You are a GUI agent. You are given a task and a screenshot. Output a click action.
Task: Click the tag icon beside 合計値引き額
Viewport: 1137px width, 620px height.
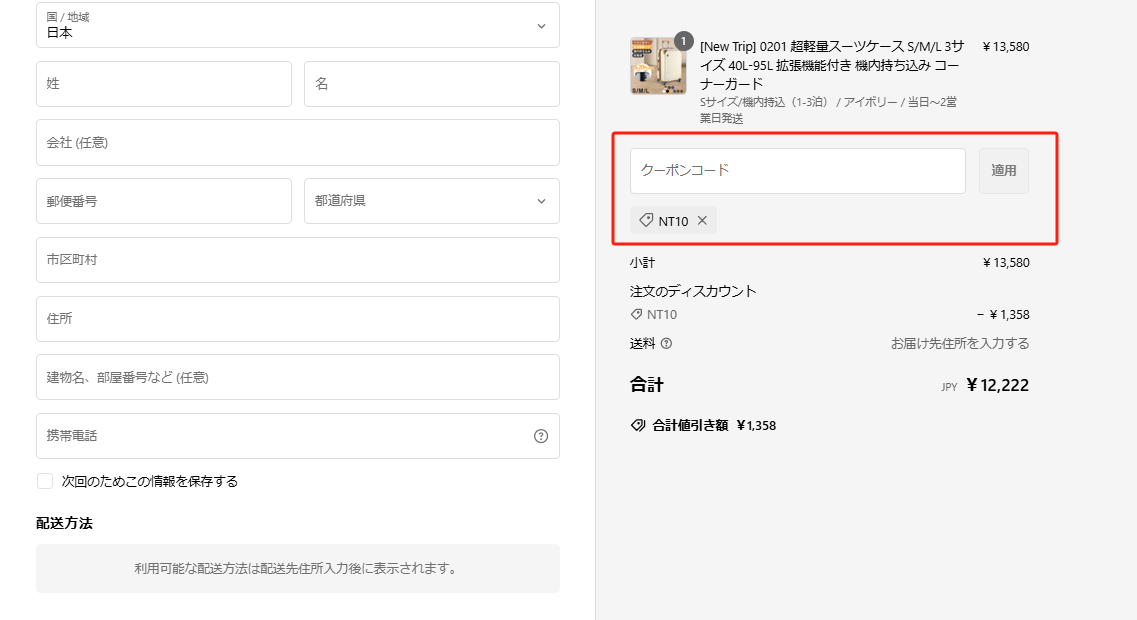click(x=638, y=425)
